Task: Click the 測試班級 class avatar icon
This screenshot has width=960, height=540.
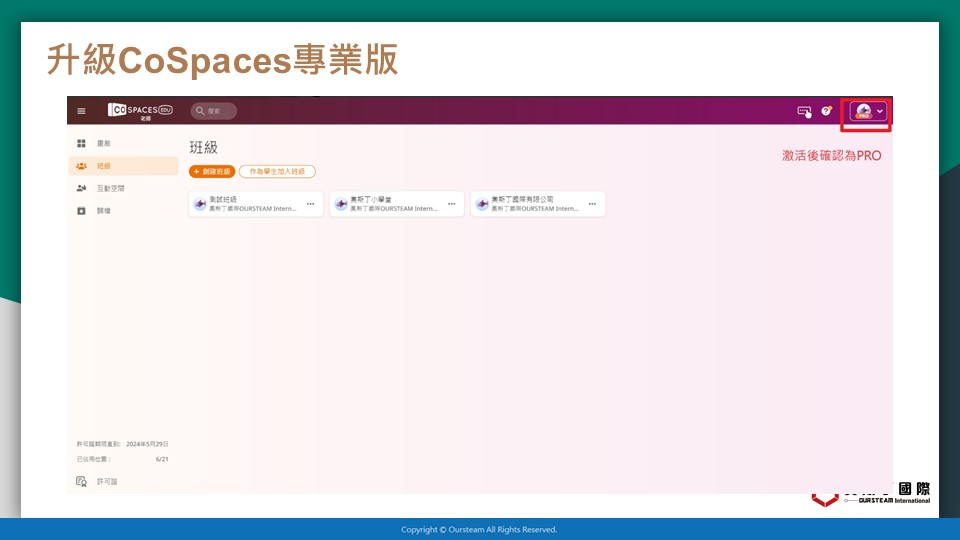Action: click(200, 204)
